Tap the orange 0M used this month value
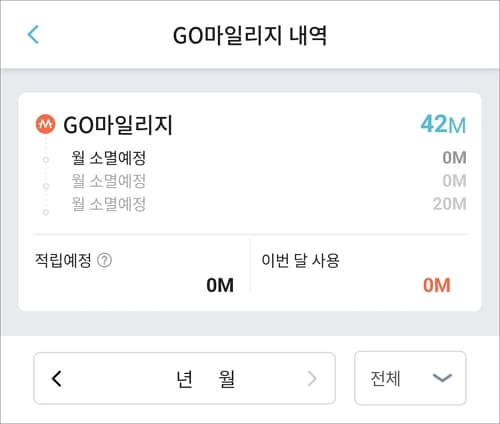The height and width of the screenshot is (424, 500). point(437,285)
